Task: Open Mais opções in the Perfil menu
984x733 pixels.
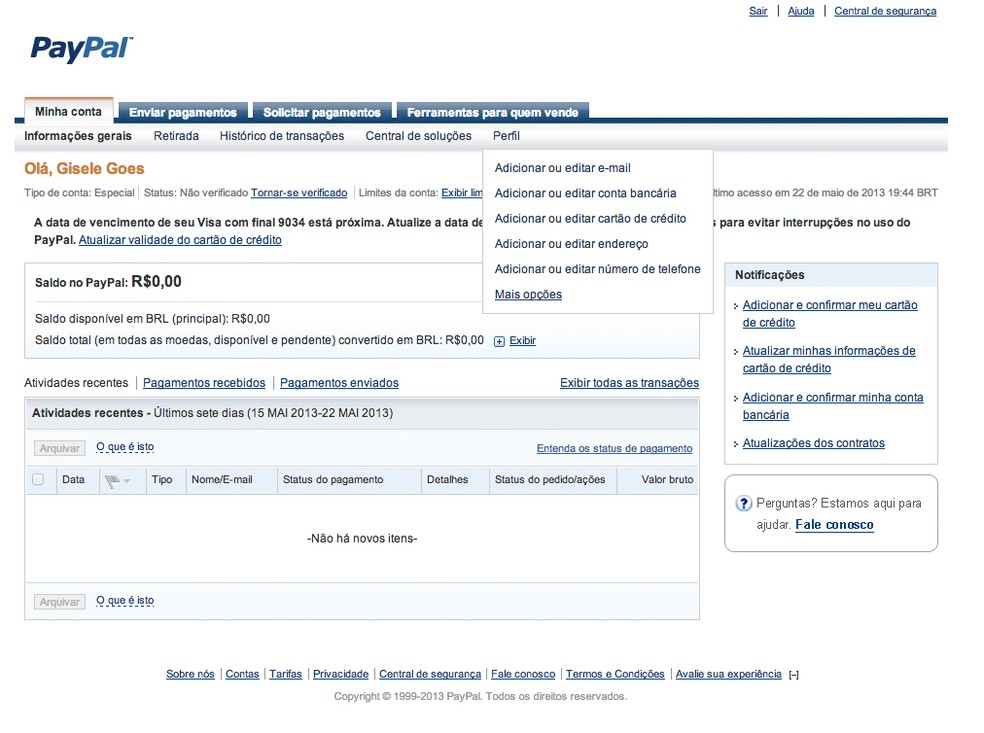Action: tap(527, 294)
